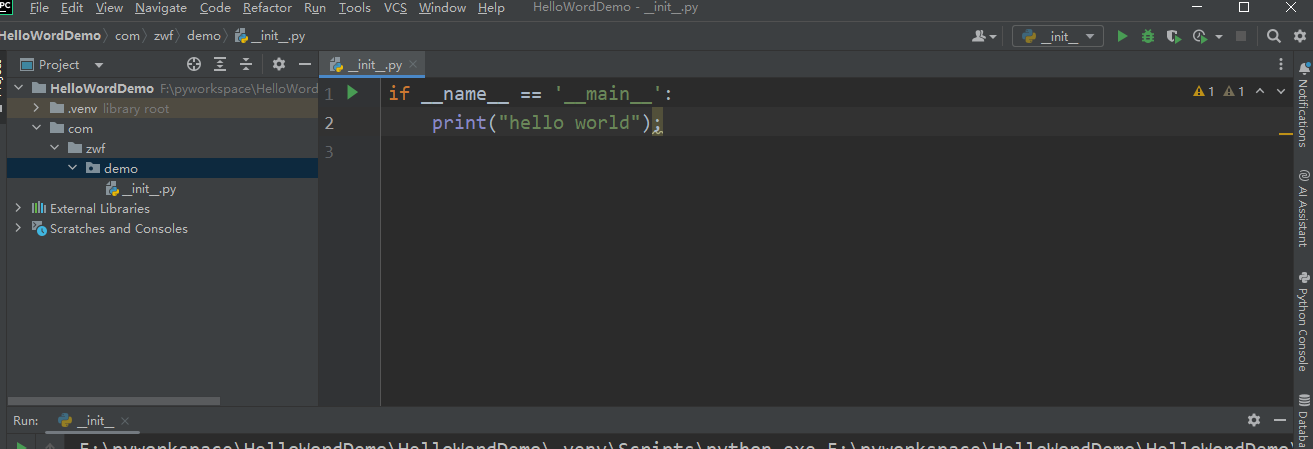Viewport: 1313px width, 449px height.
Task: Run with coverage shield icon
Action: pos(1173,36)
